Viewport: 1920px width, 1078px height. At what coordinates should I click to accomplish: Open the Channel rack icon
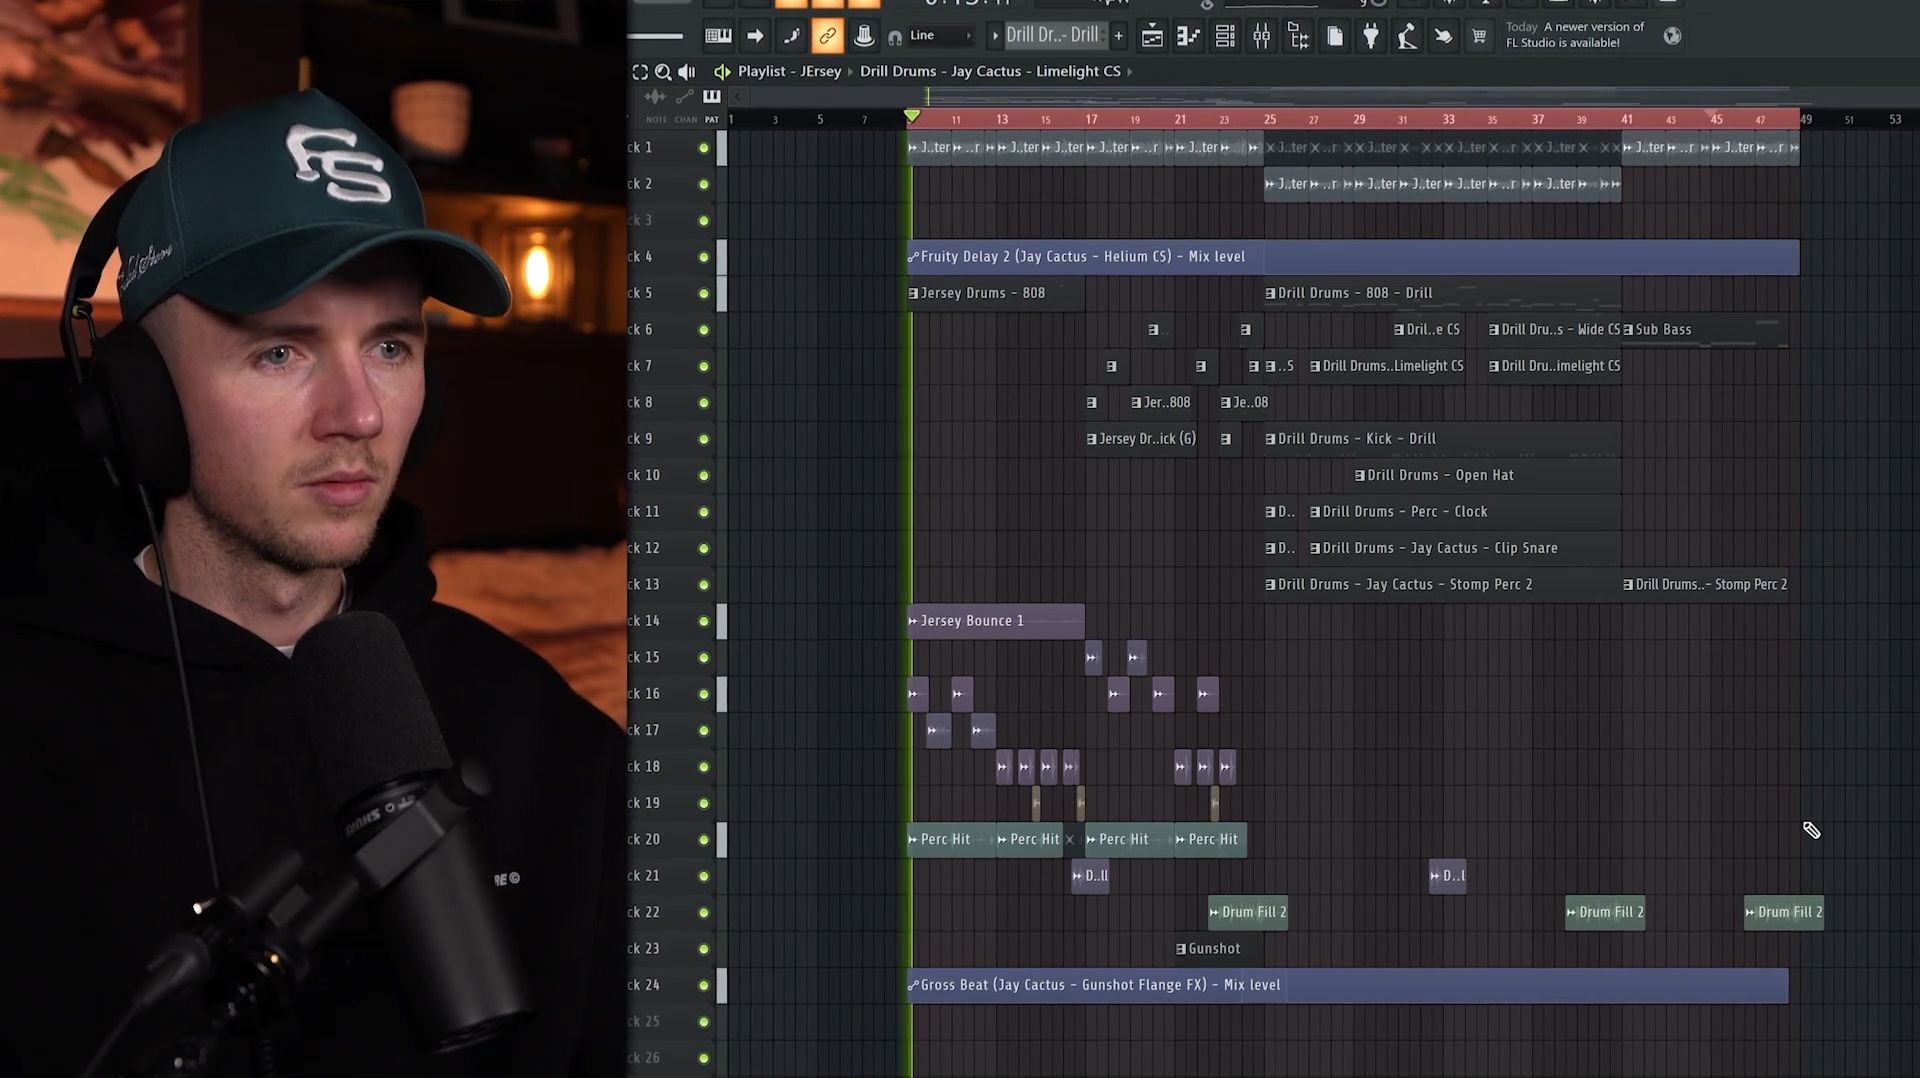click(1225, 37)
